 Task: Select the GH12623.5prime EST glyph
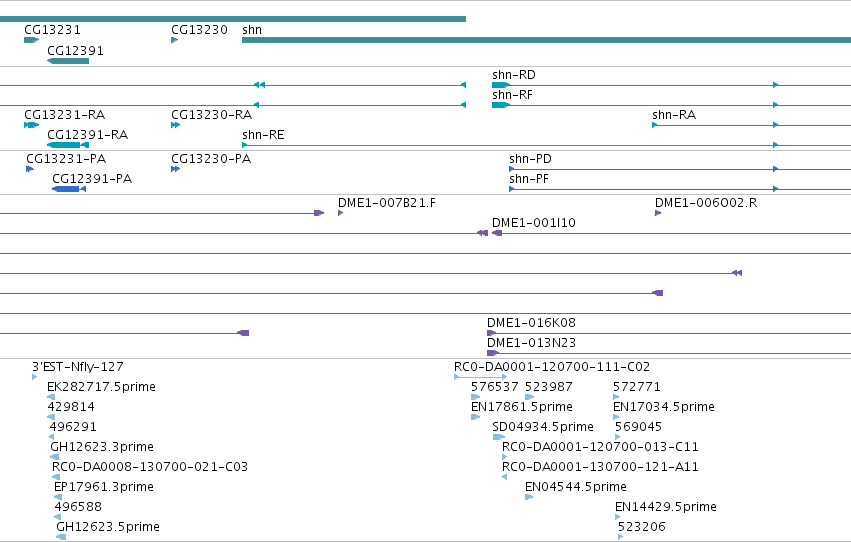[61, 537]
